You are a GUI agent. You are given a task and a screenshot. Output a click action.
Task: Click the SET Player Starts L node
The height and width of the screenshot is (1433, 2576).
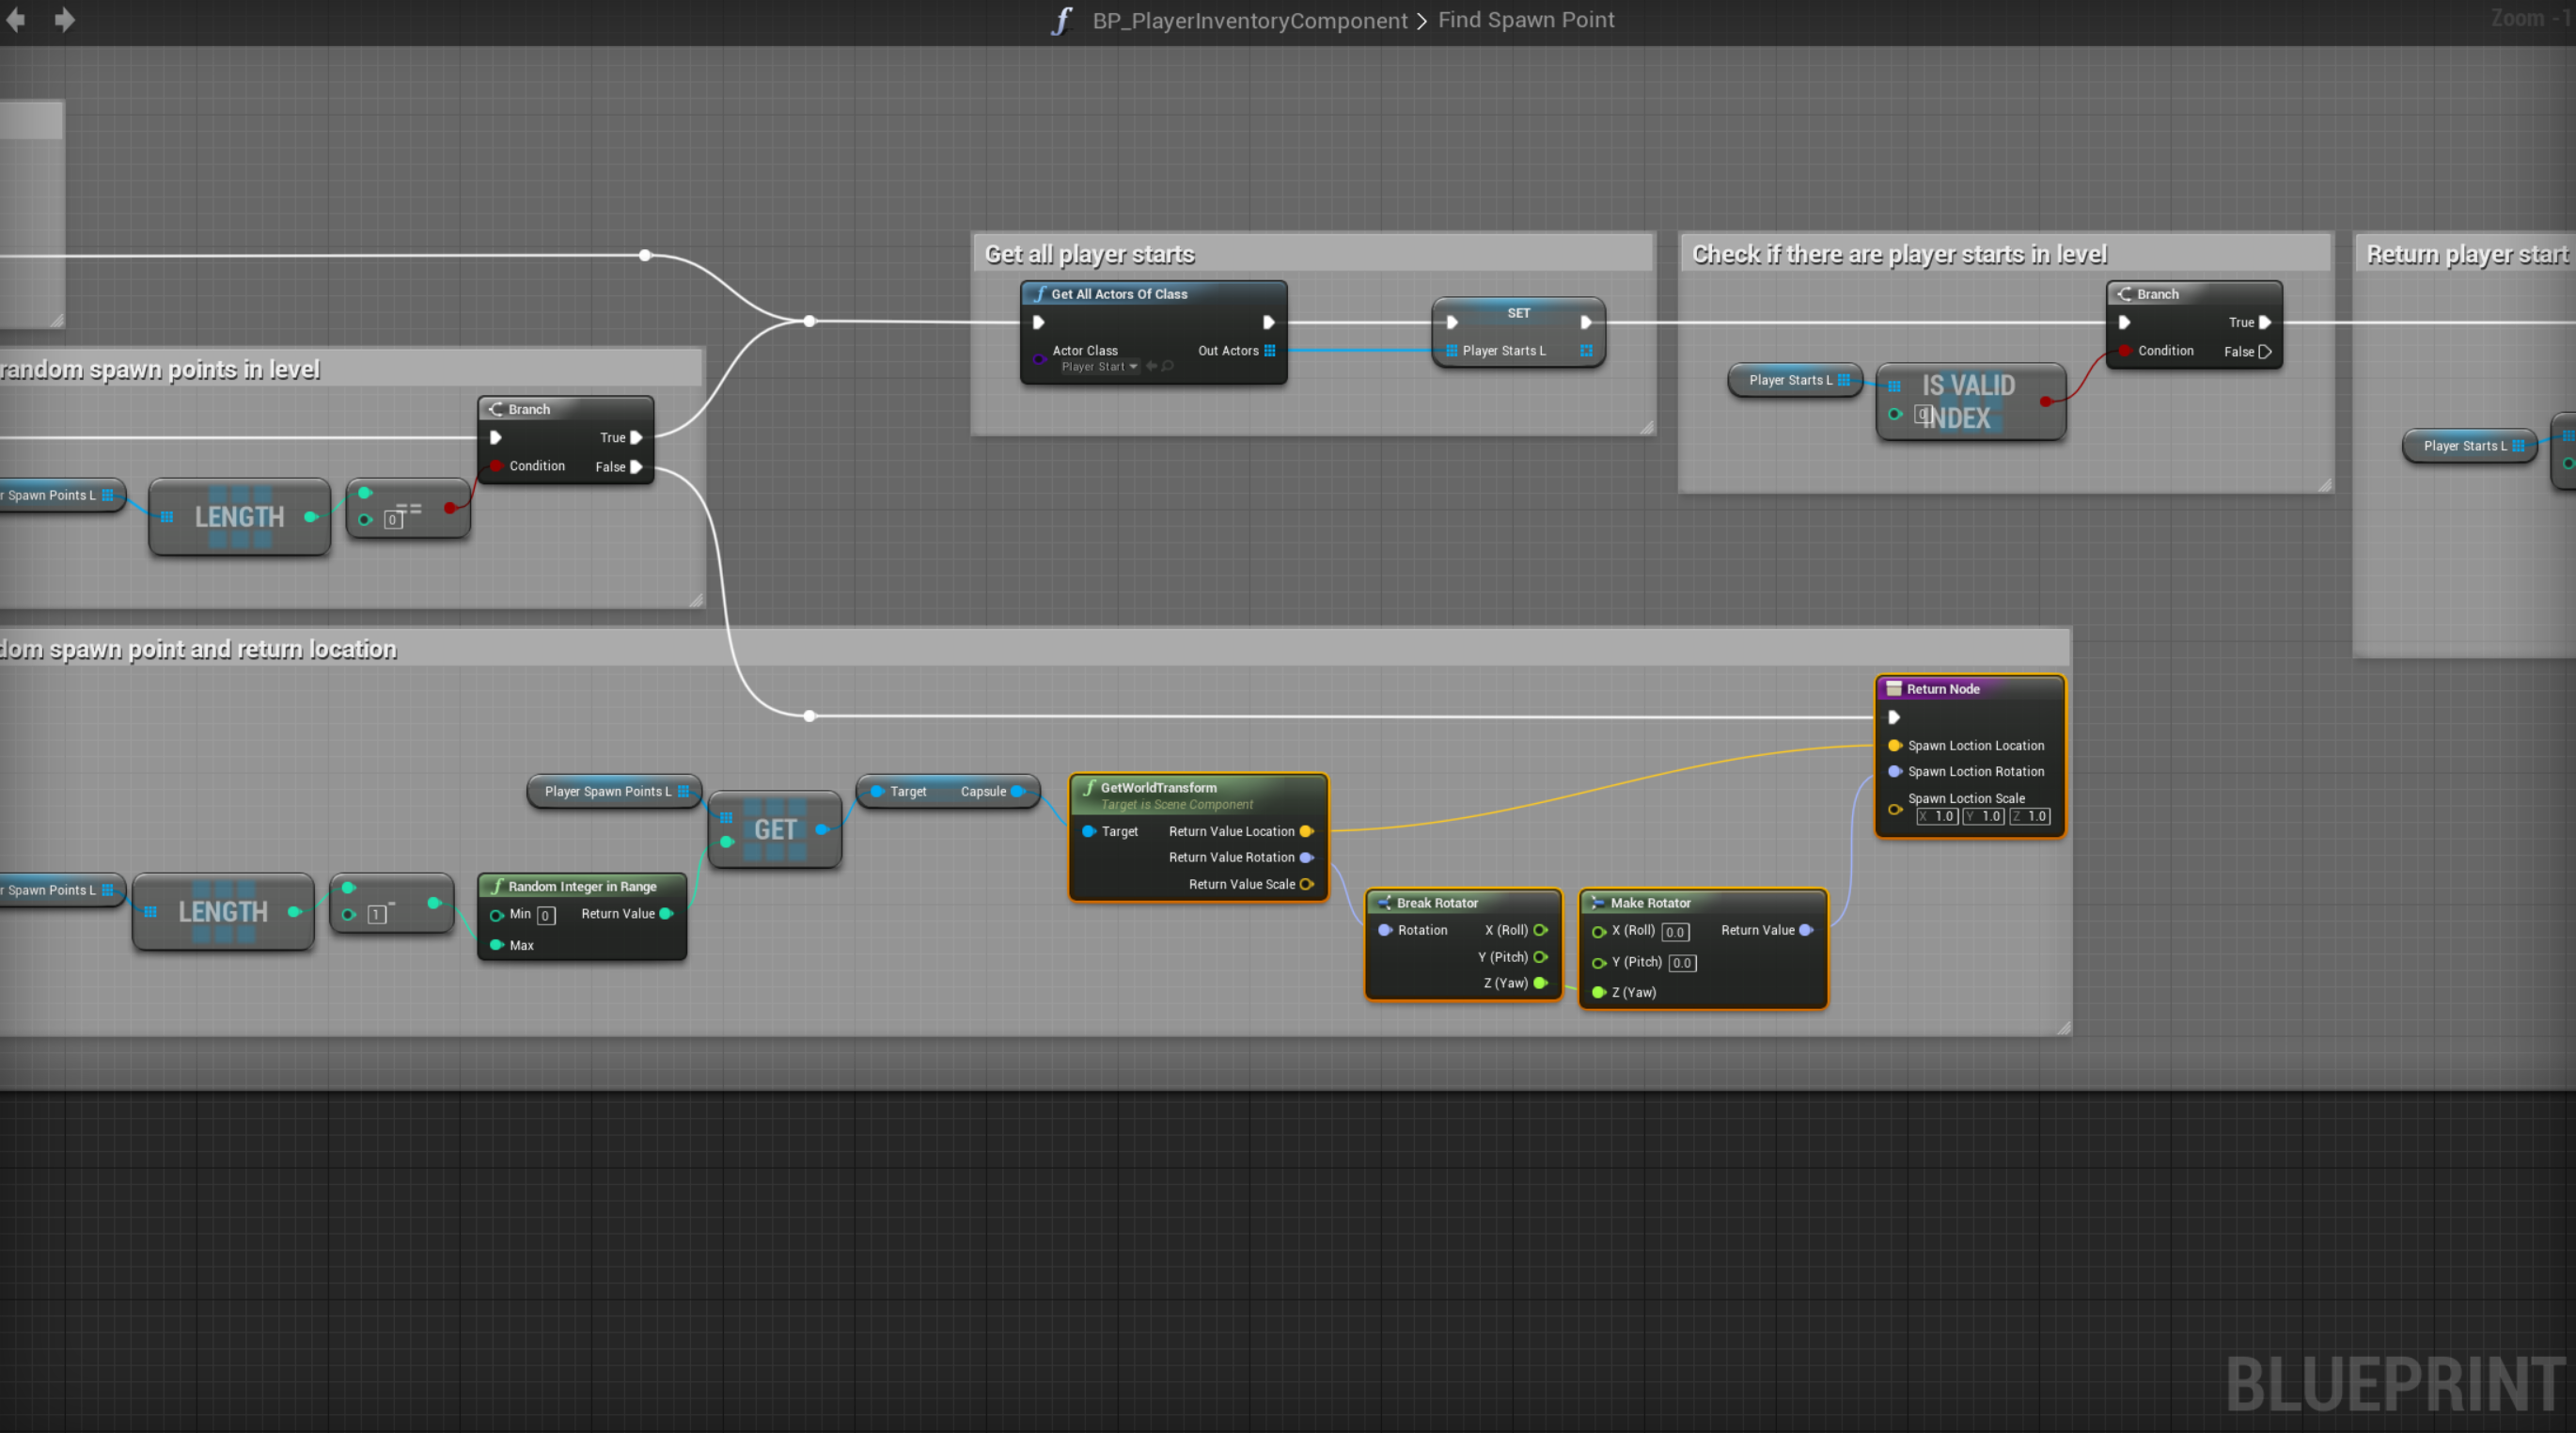click(x=1517, y=314)
